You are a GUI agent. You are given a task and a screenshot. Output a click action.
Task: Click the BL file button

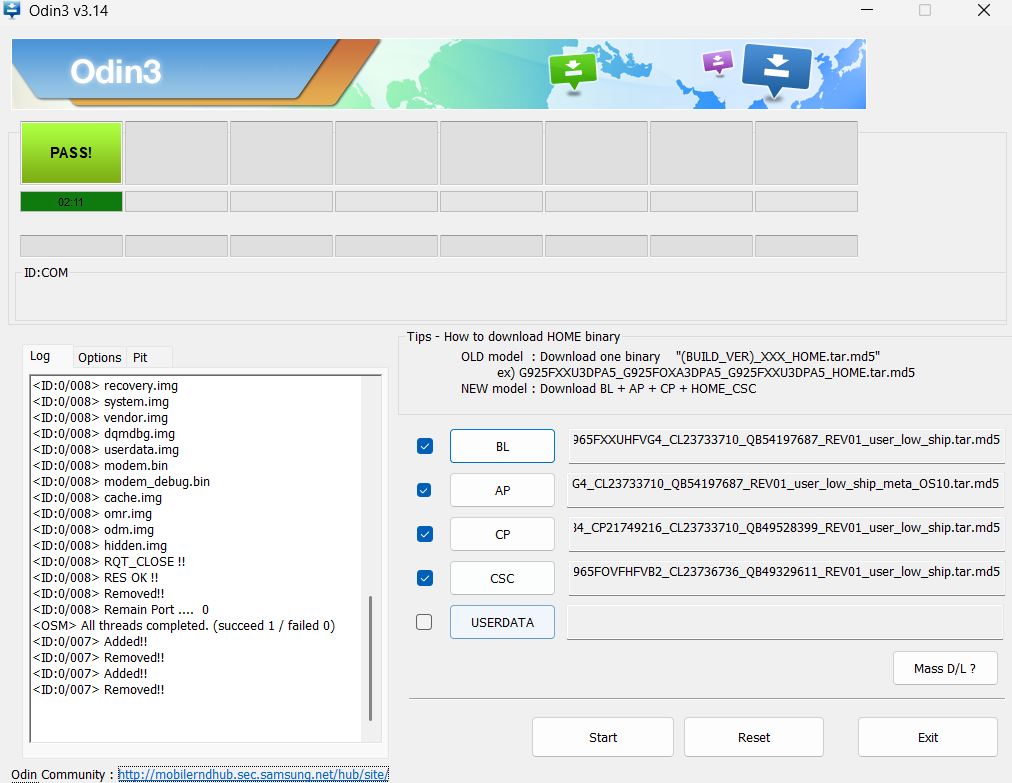[x=502, y=446]
